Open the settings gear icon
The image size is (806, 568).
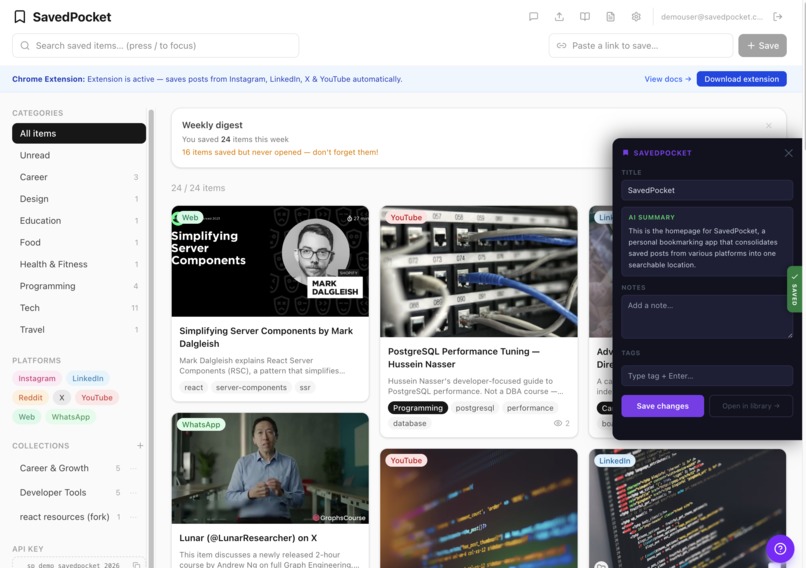[636, 17]
